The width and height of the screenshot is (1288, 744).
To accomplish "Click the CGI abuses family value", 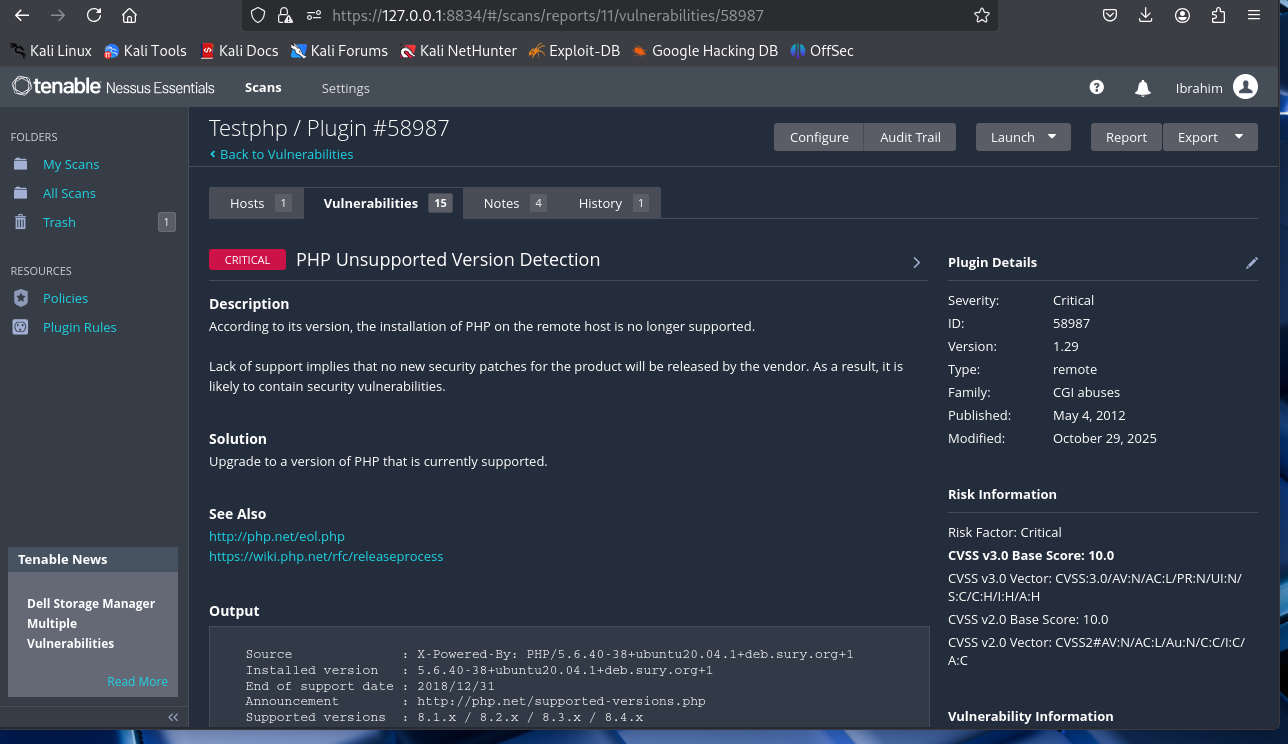I will coord(1086,392).
